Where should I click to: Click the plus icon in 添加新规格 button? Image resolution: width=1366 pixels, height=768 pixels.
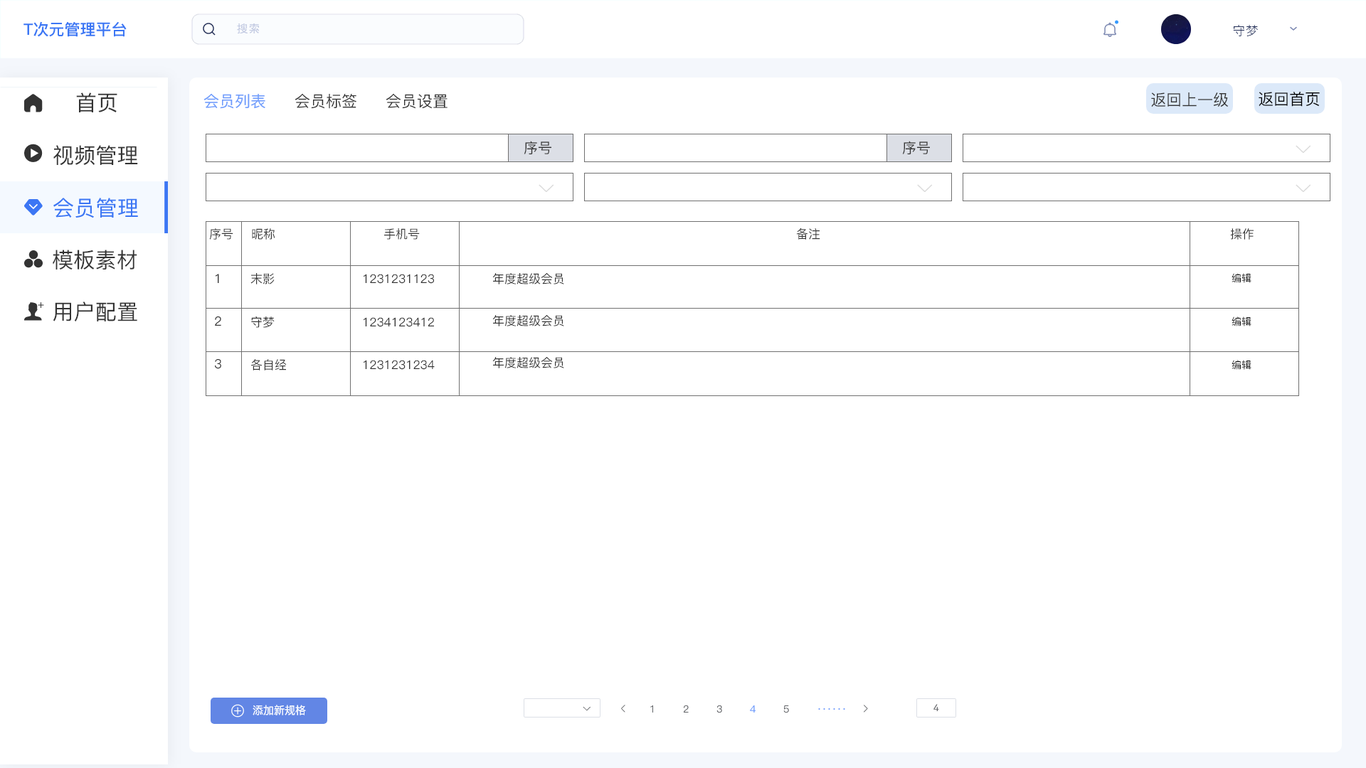coord(238,711)
